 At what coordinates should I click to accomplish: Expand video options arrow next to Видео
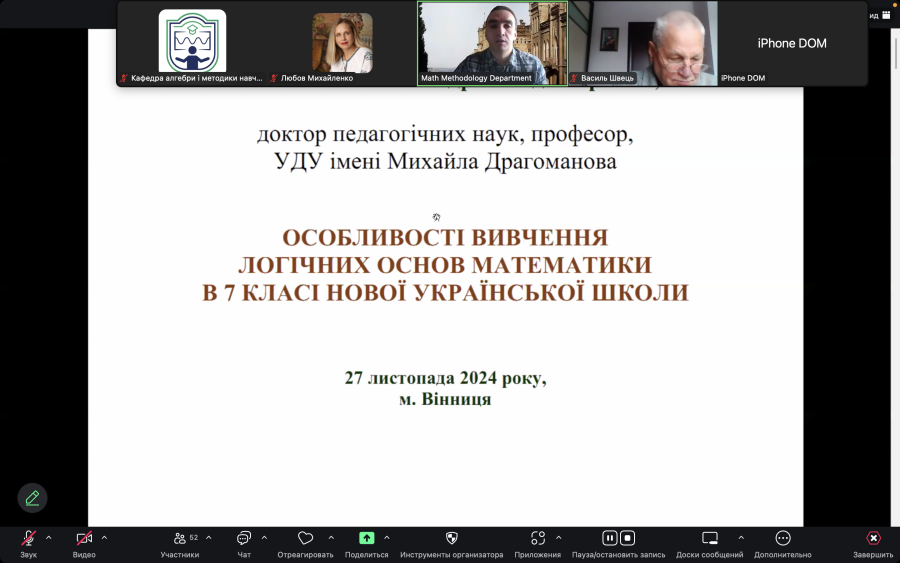(104, 538)
